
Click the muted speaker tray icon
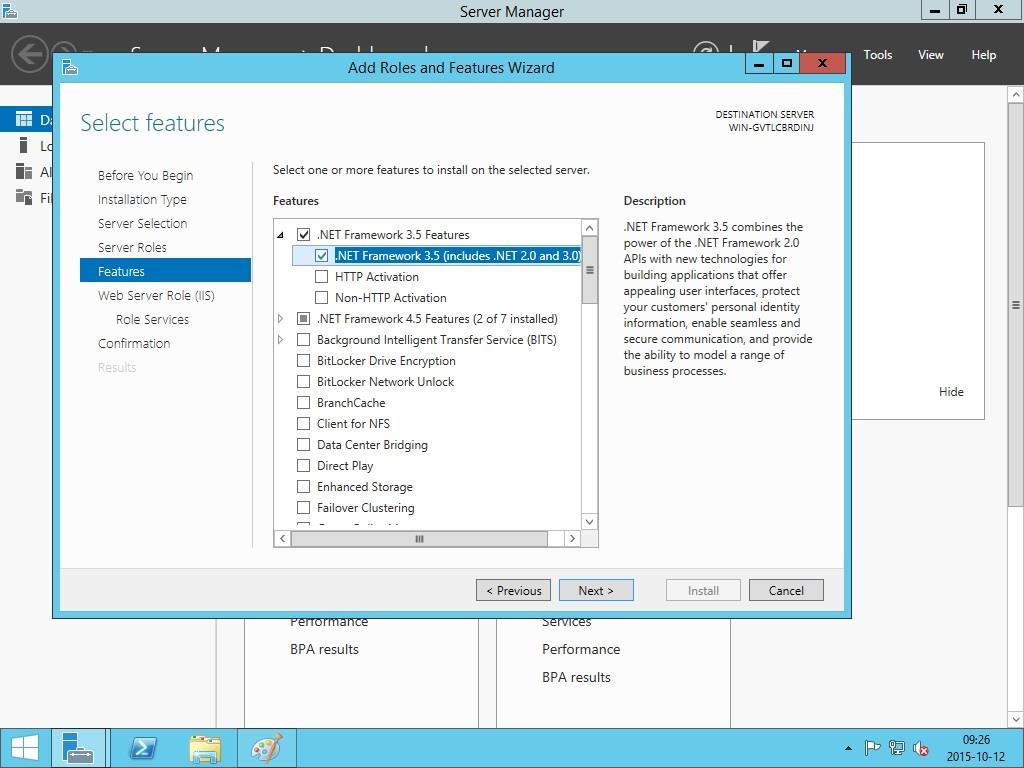pyautogui.click(x=921, y=748)
